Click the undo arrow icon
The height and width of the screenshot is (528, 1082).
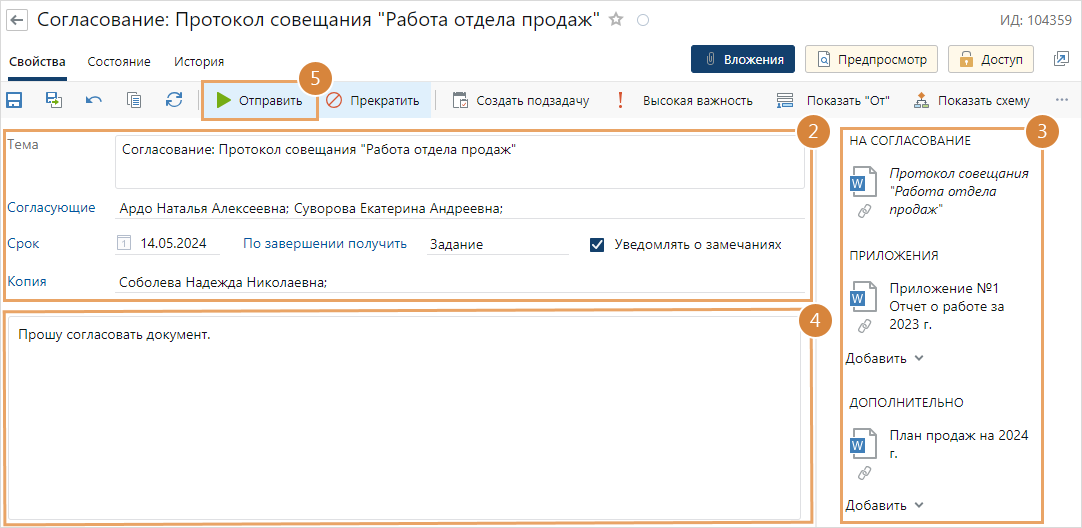coord(94,100)
